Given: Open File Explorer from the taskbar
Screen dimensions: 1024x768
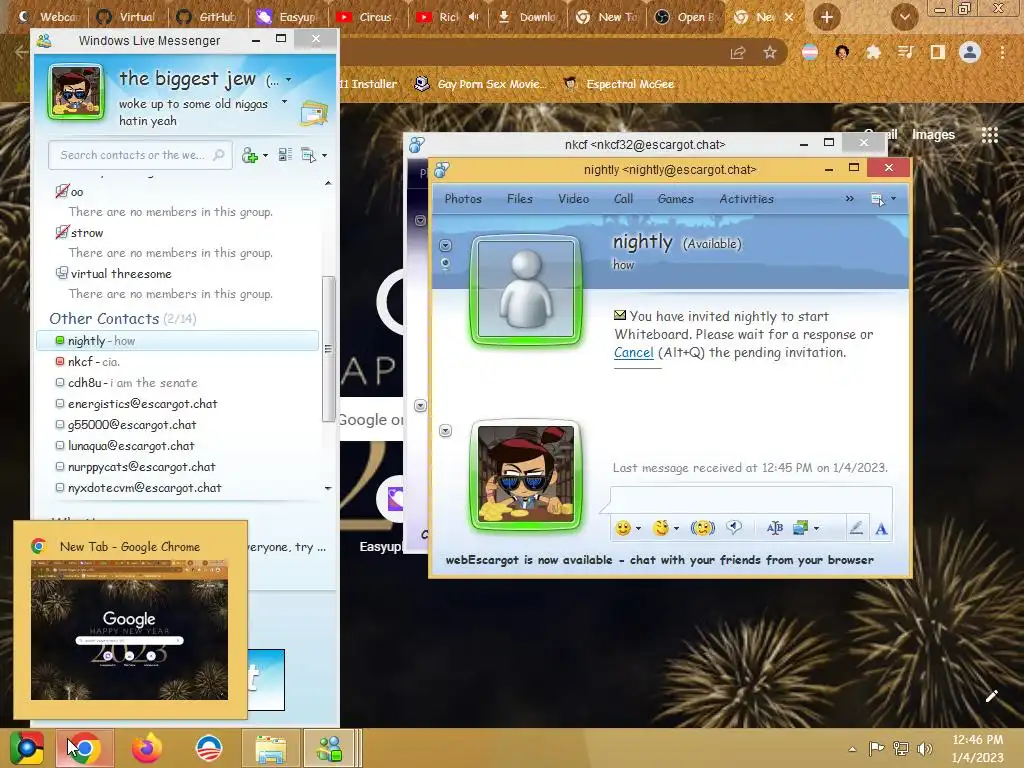Looking at the screenshot, I should 270,748.
